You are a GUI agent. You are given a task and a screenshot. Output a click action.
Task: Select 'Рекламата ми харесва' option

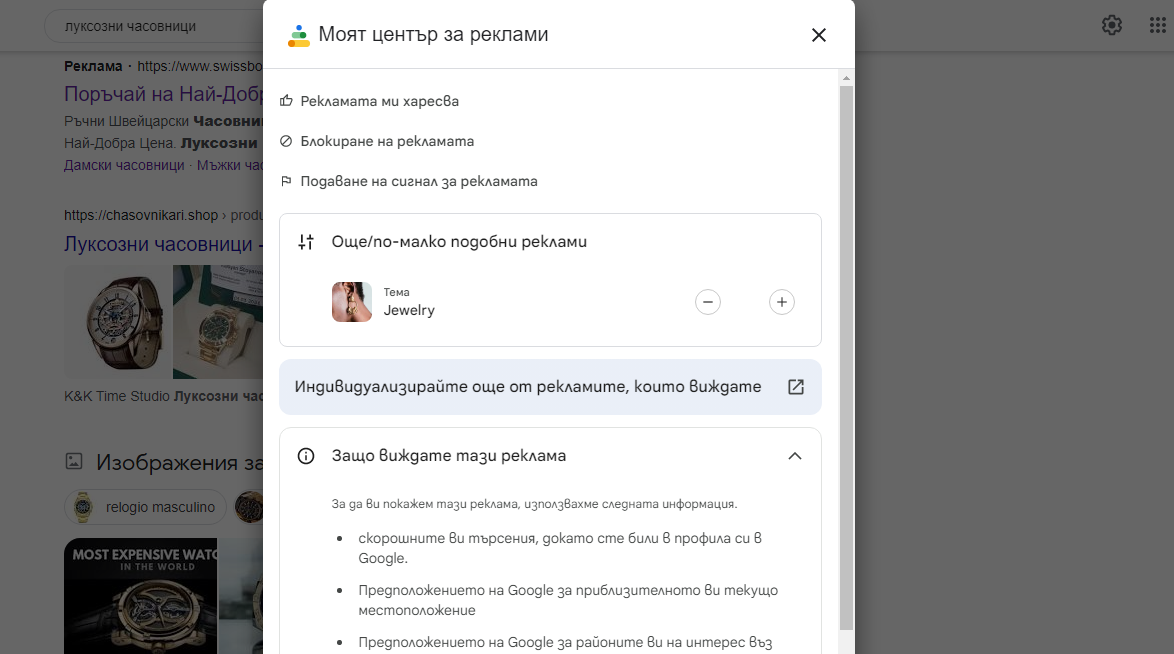(x=380, y=101)
